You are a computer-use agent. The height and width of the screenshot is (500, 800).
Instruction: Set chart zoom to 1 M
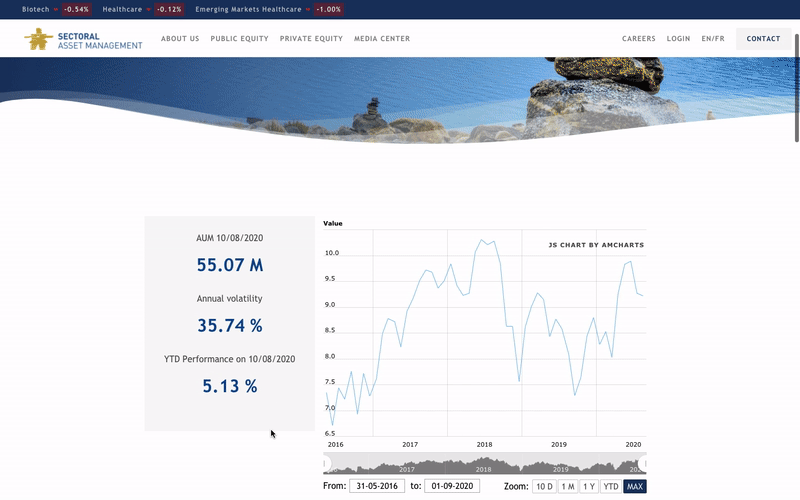click(567, 487)
